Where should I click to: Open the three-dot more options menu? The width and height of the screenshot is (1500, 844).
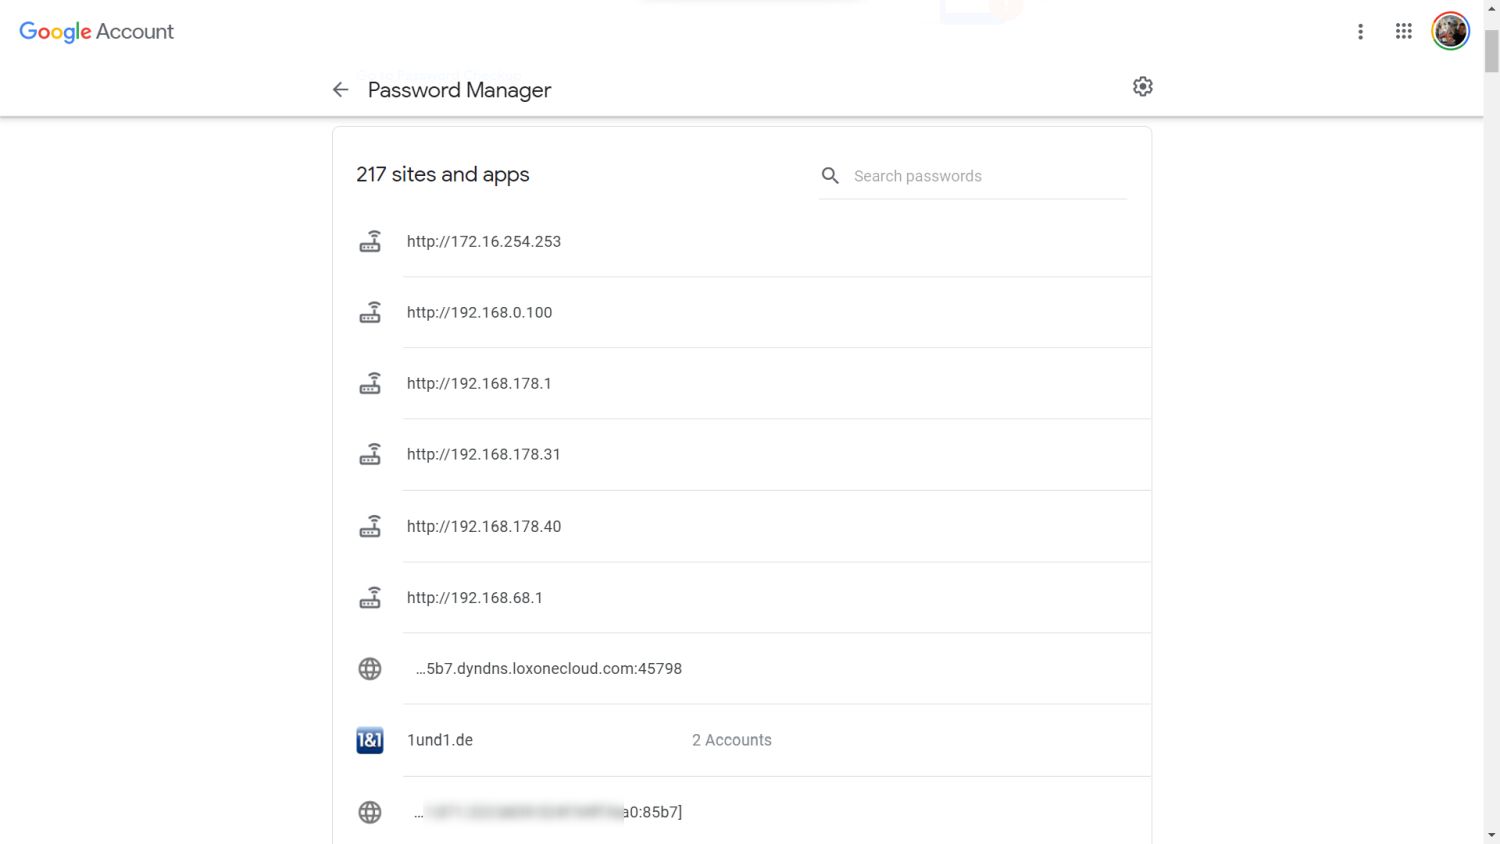pyautogui.click(x=1360, y=32)
